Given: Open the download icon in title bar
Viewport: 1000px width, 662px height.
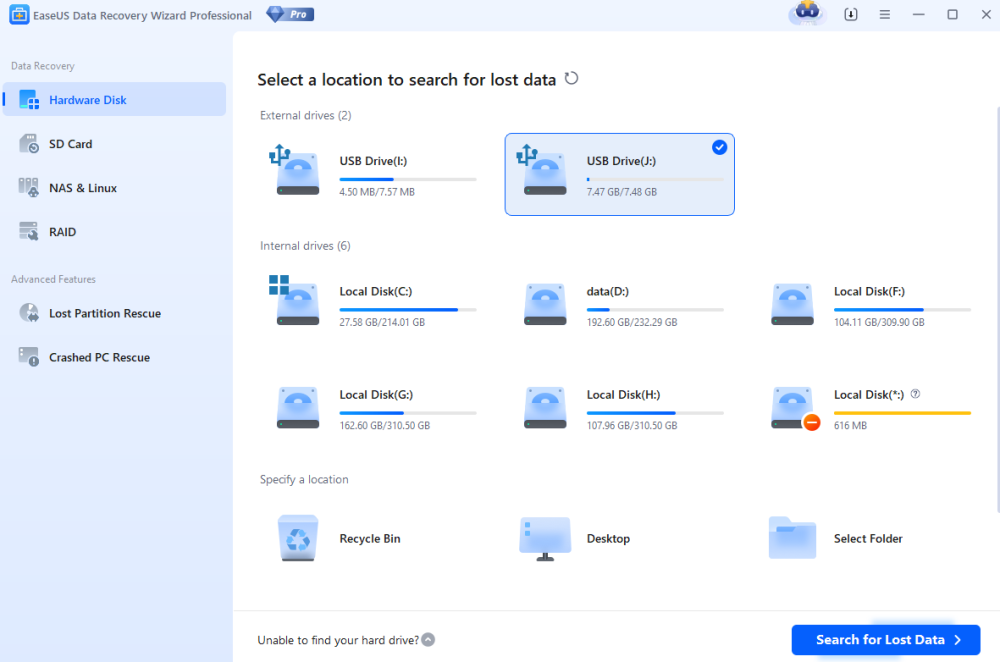Looking at the screenshot, I should pos(851,15).
